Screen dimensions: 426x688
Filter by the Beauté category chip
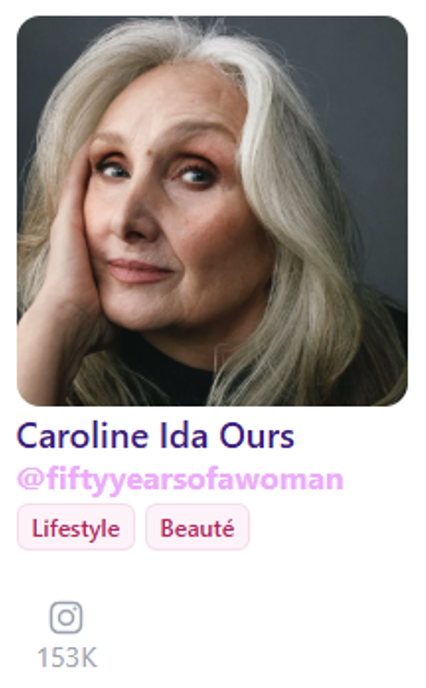click(x=197, y=527)
